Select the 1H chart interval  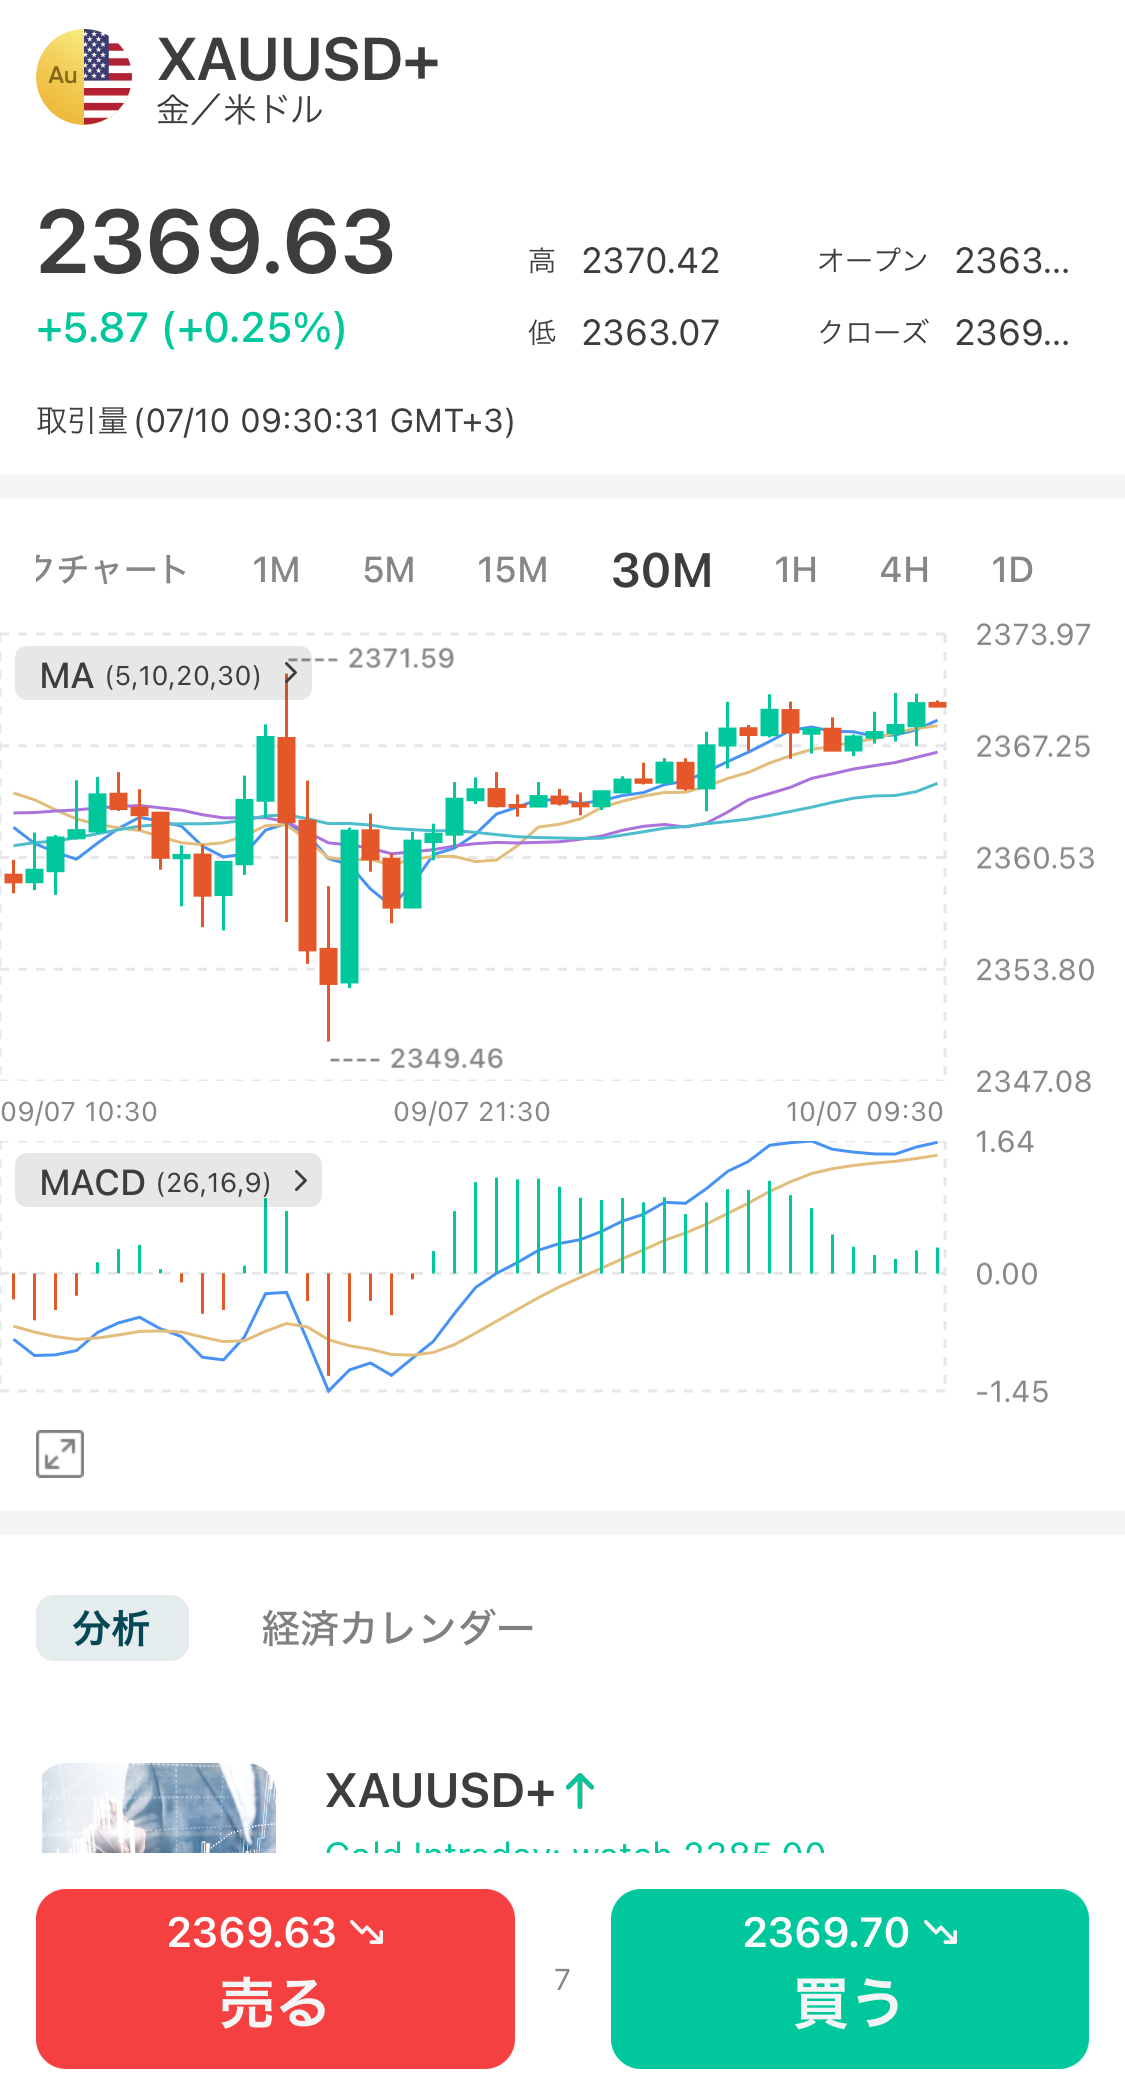point(796,570)
